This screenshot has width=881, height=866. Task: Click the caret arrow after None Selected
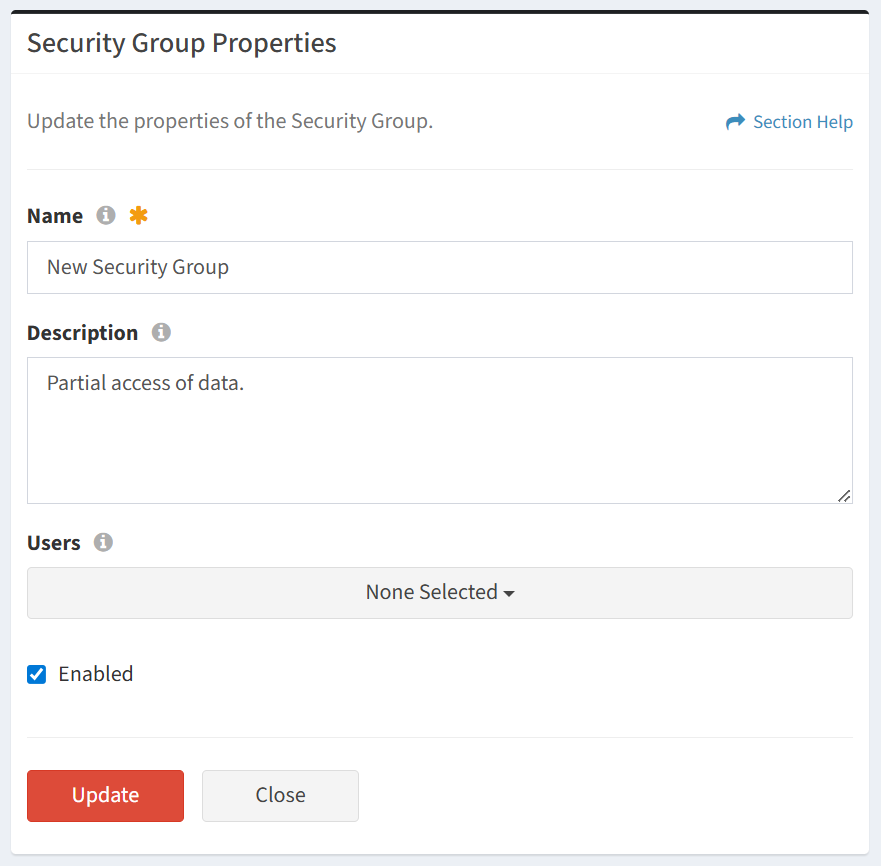pos(509,593)
